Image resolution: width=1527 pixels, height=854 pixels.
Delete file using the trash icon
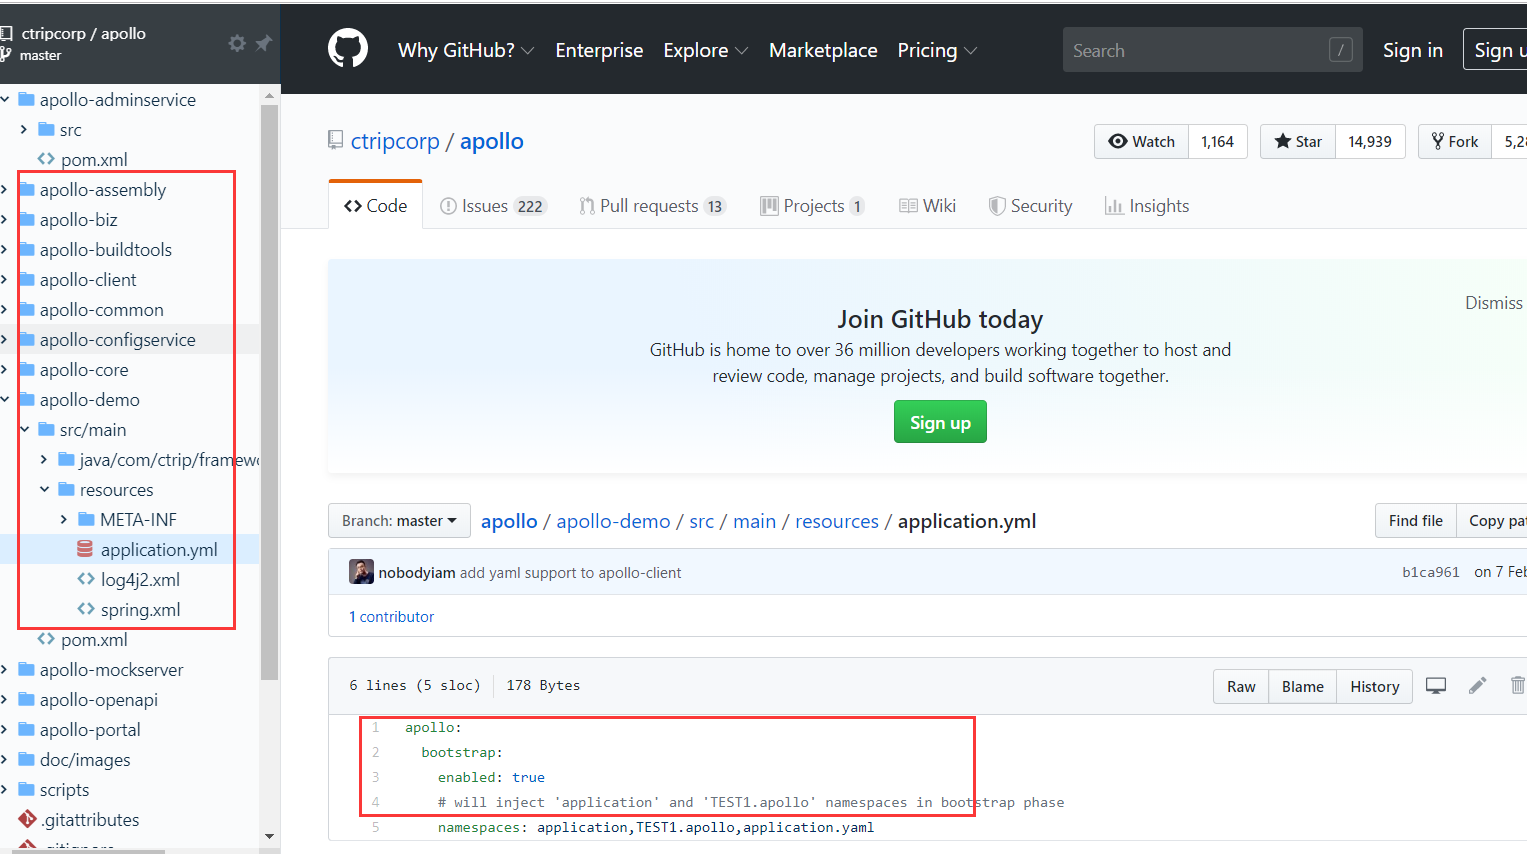tap(1517, 685)
